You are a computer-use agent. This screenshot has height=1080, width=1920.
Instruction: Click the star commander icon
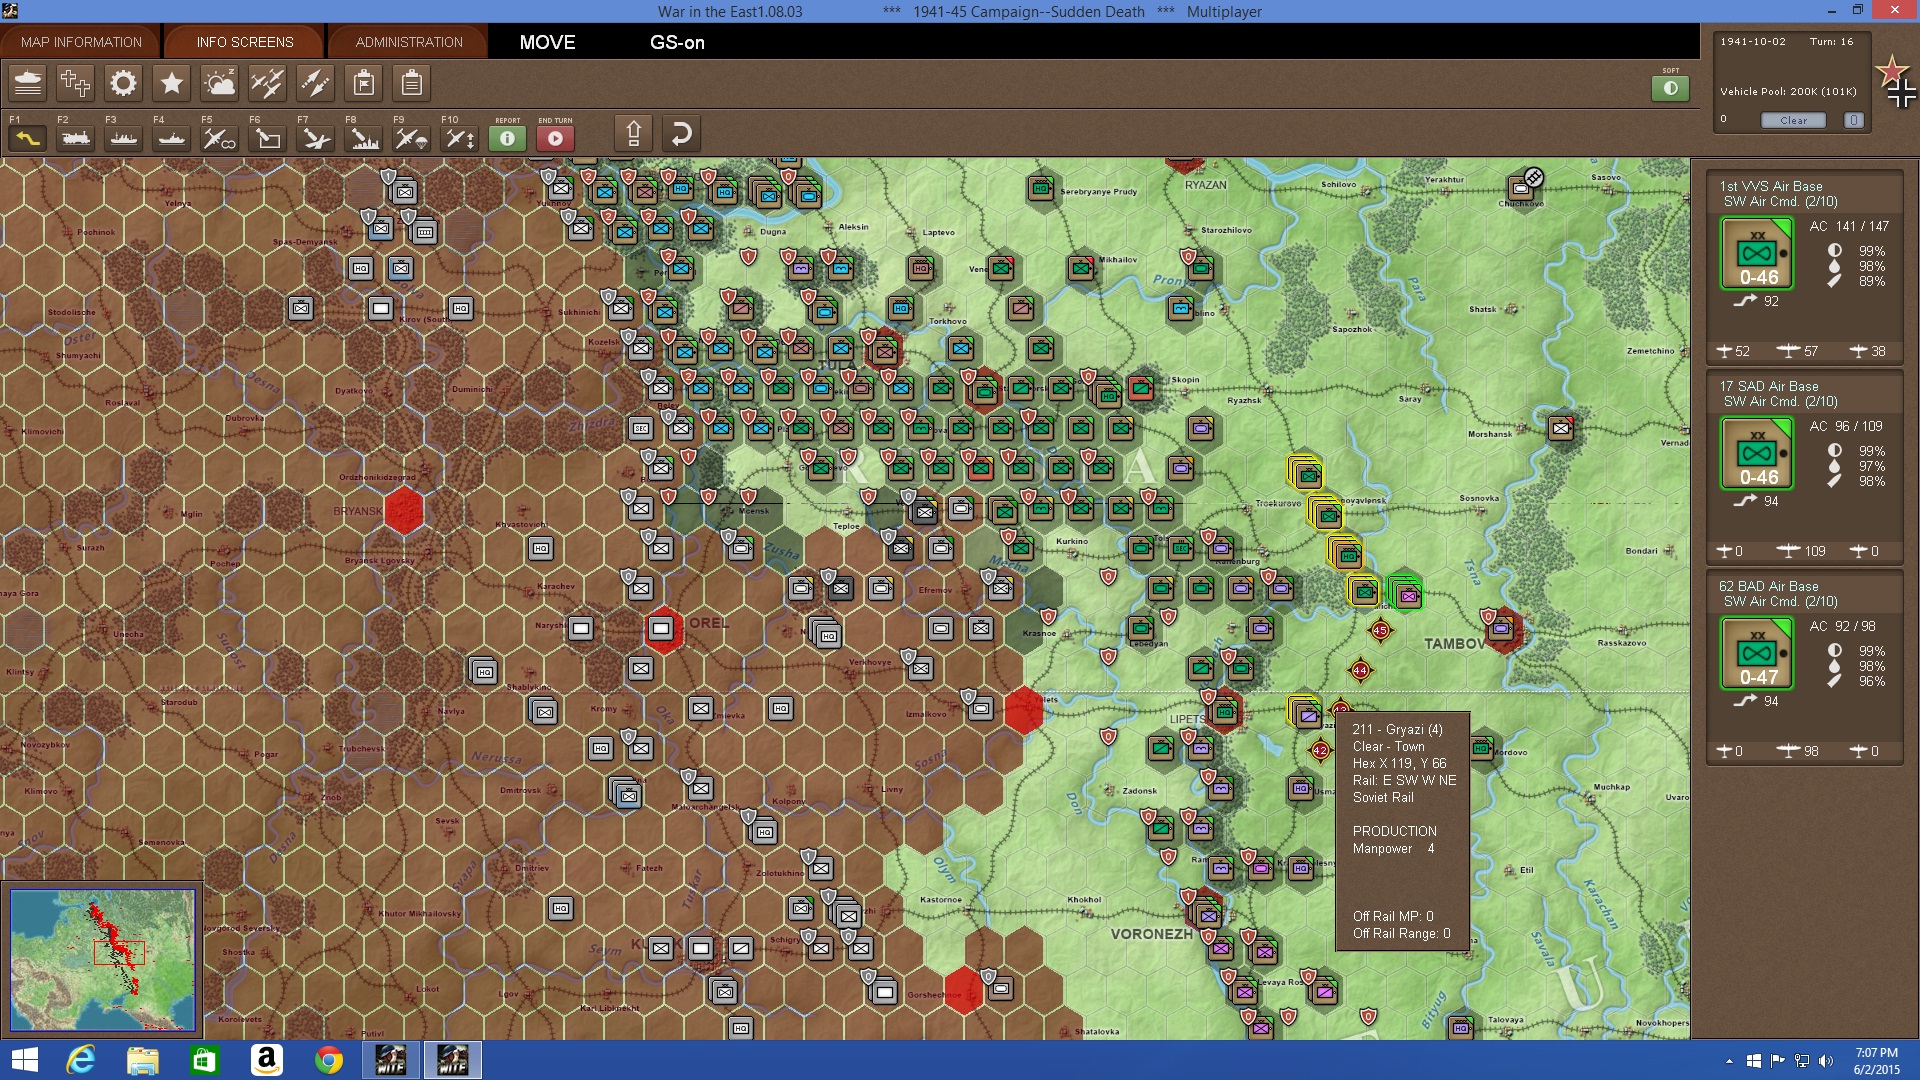point(171,83)
